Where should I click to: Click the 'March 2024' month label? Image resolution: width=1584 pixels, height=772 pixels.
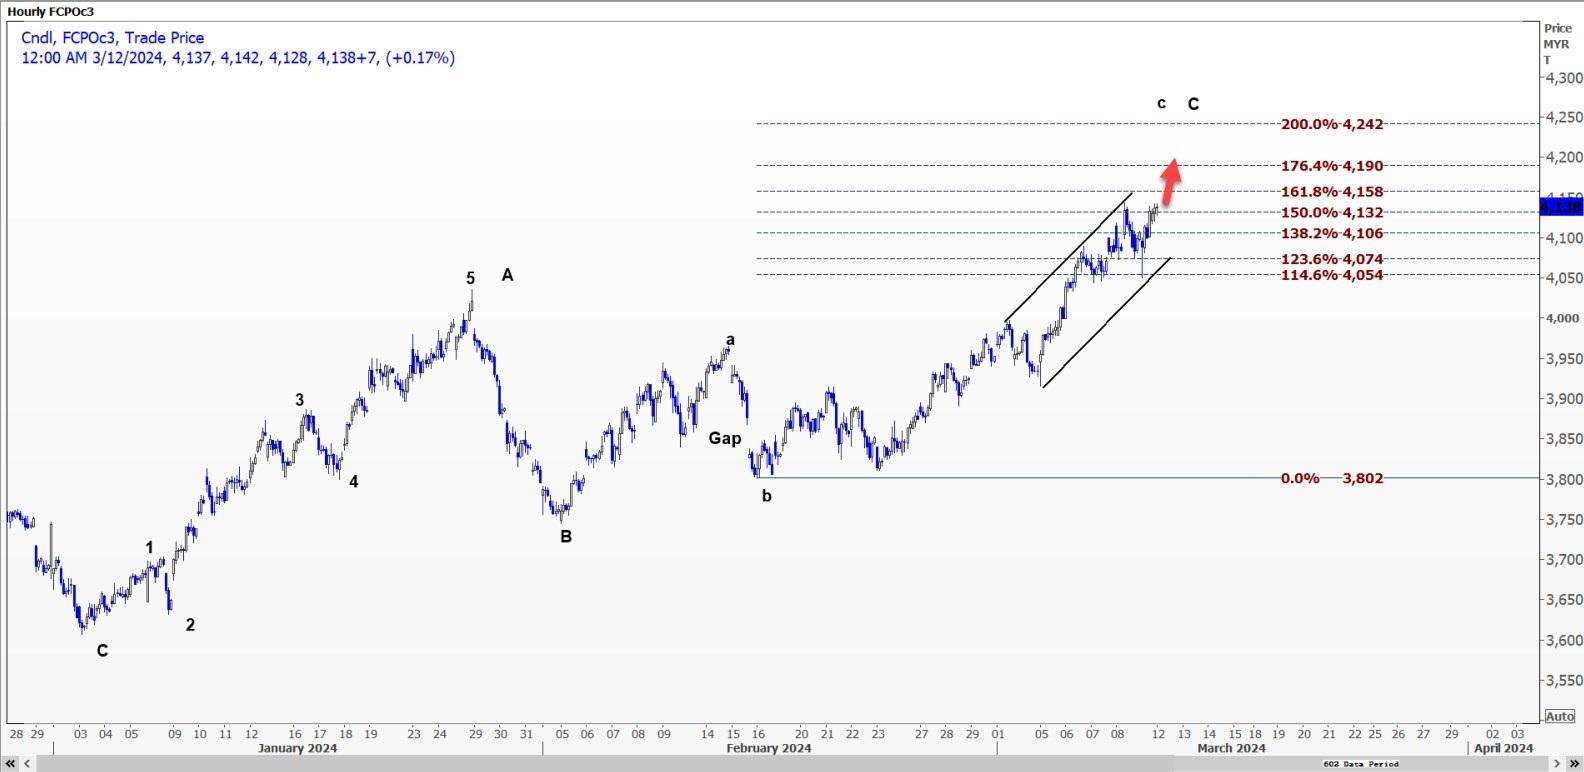tap(1231, 748)
